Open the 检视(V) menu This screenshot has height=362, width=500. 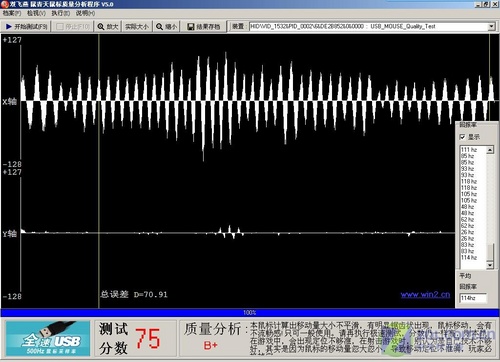tap(36, 13)
